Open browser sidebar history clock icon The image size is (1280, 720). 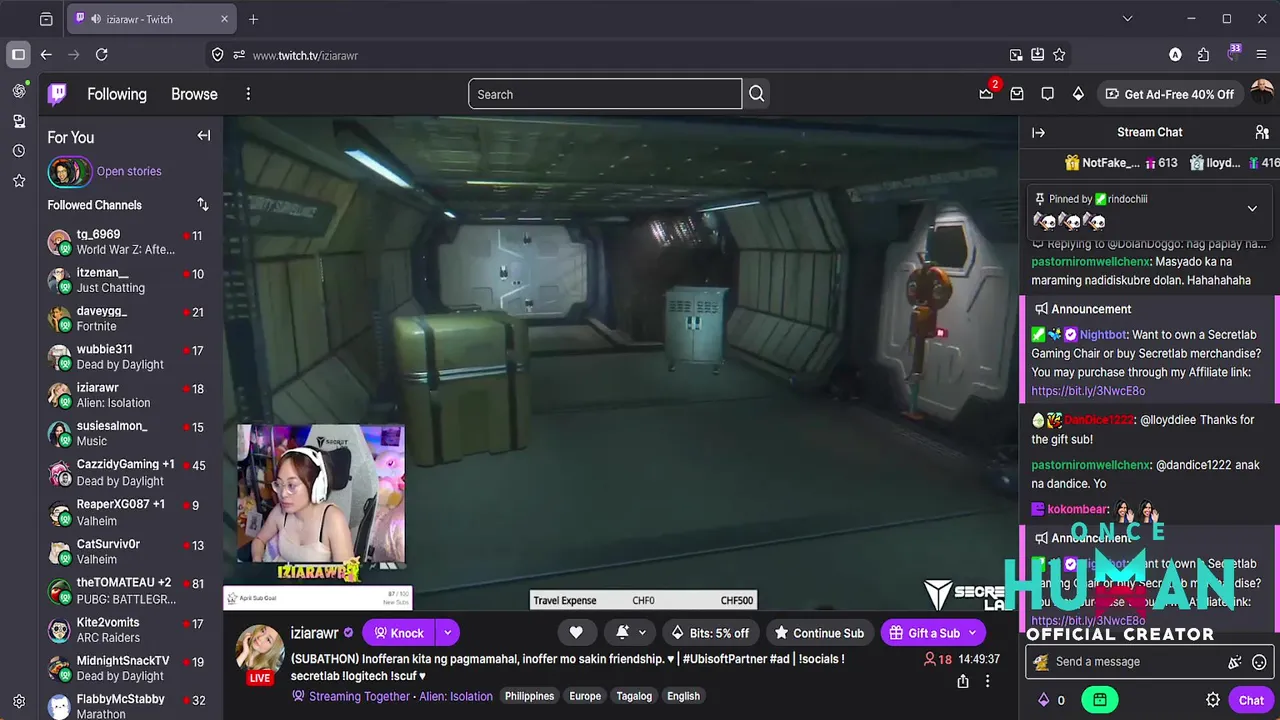pyautogui.click(x=19, y=151)
